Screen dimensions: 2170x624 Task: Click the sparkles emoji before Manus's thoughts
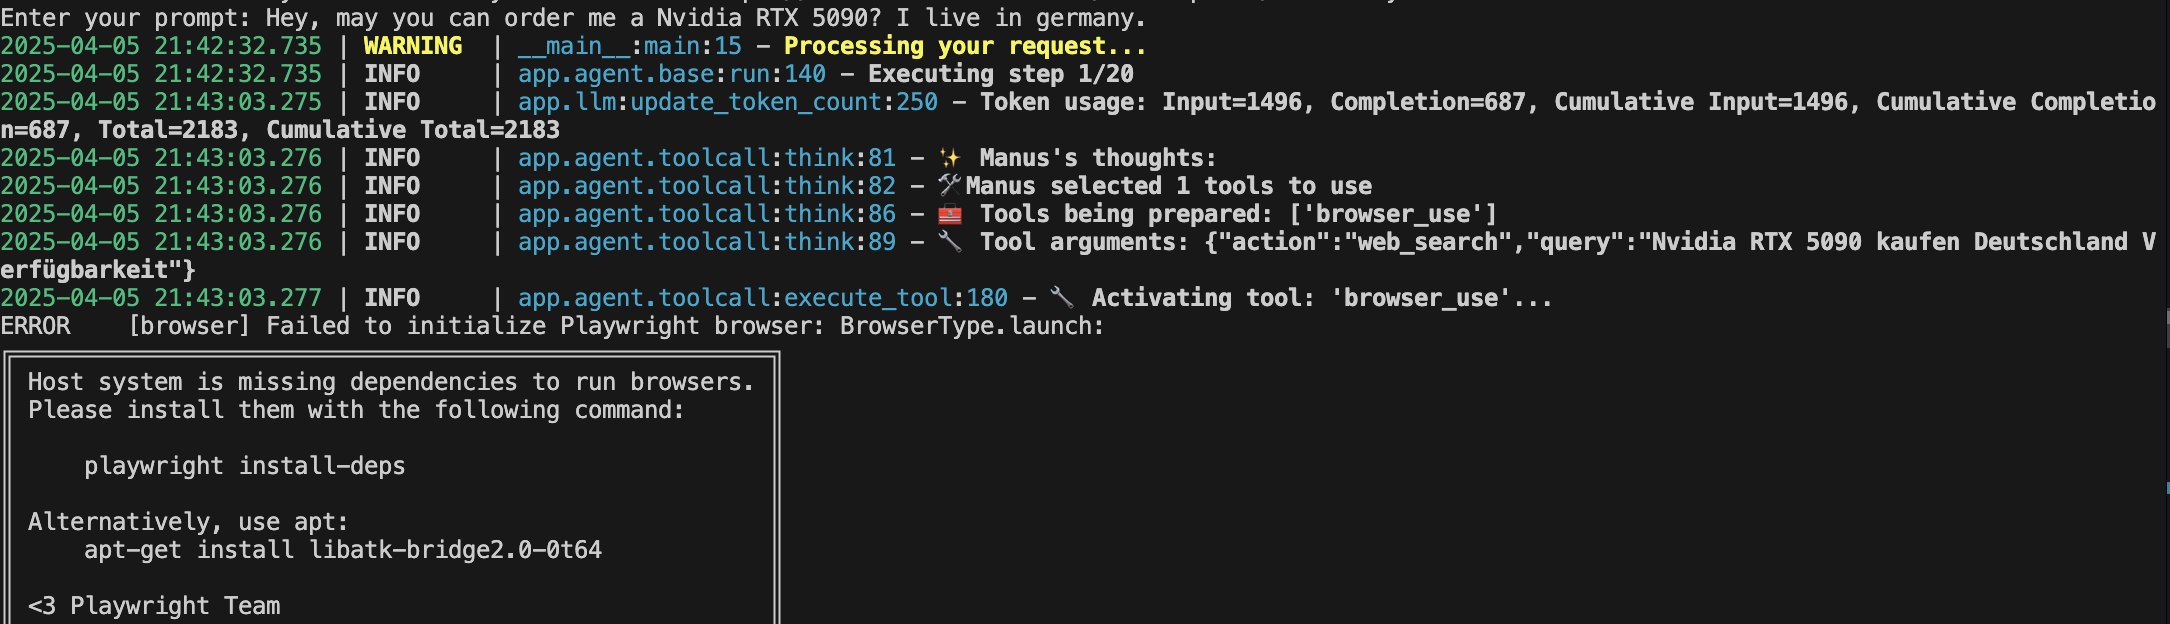click(x=949, y=158)
